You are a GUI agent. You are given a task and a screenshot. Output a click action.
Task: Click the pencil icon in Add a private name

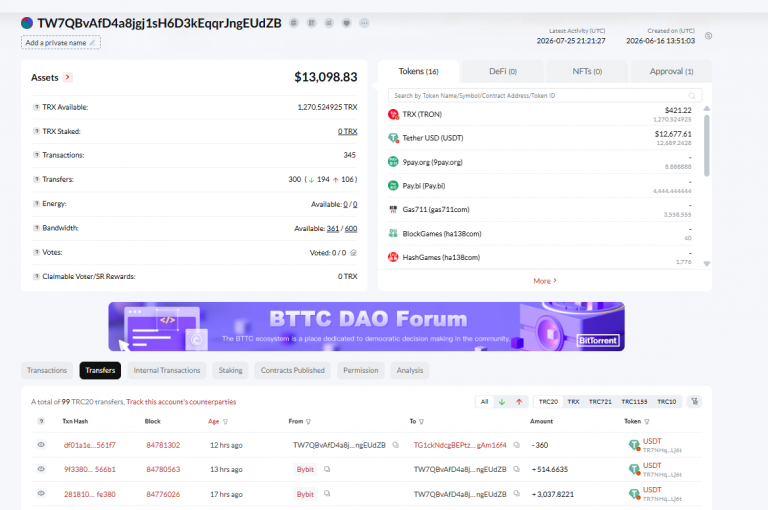92,43
